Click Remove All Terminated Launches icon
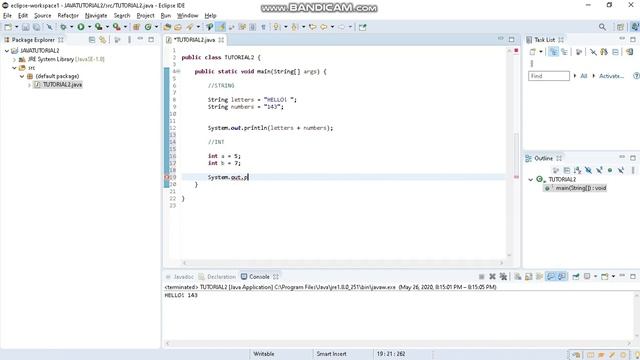Screen dimensions: 640x360 503,277
